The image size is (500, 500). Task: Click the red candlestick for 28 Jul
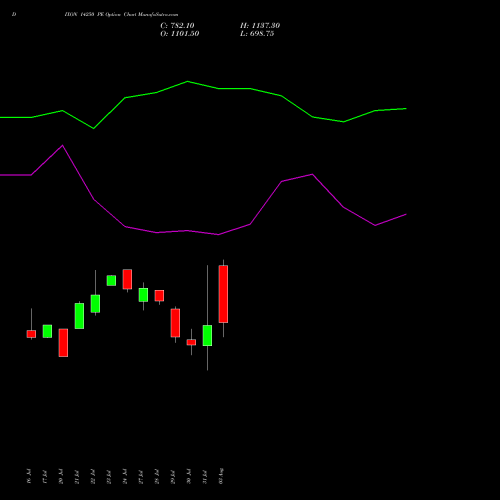tap(159, 296)
